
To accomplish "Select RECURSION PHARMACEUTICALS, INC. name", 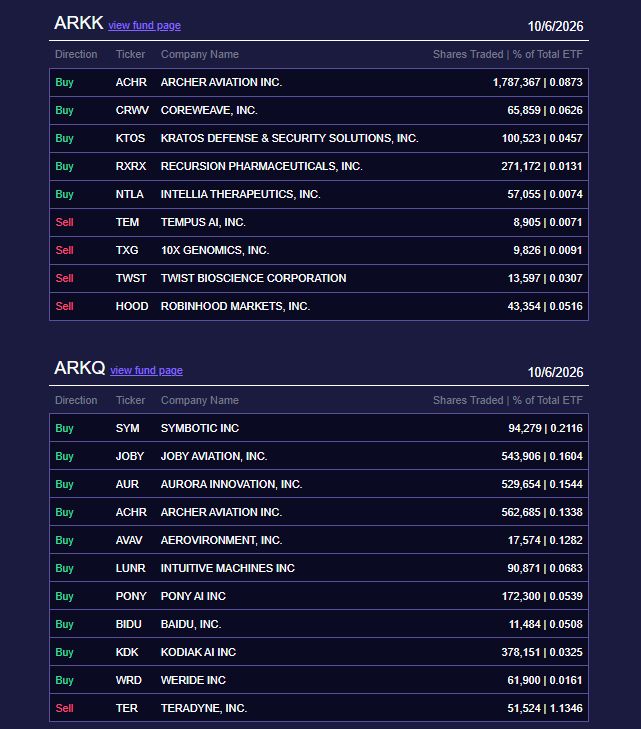I will (x=261, y=166).
